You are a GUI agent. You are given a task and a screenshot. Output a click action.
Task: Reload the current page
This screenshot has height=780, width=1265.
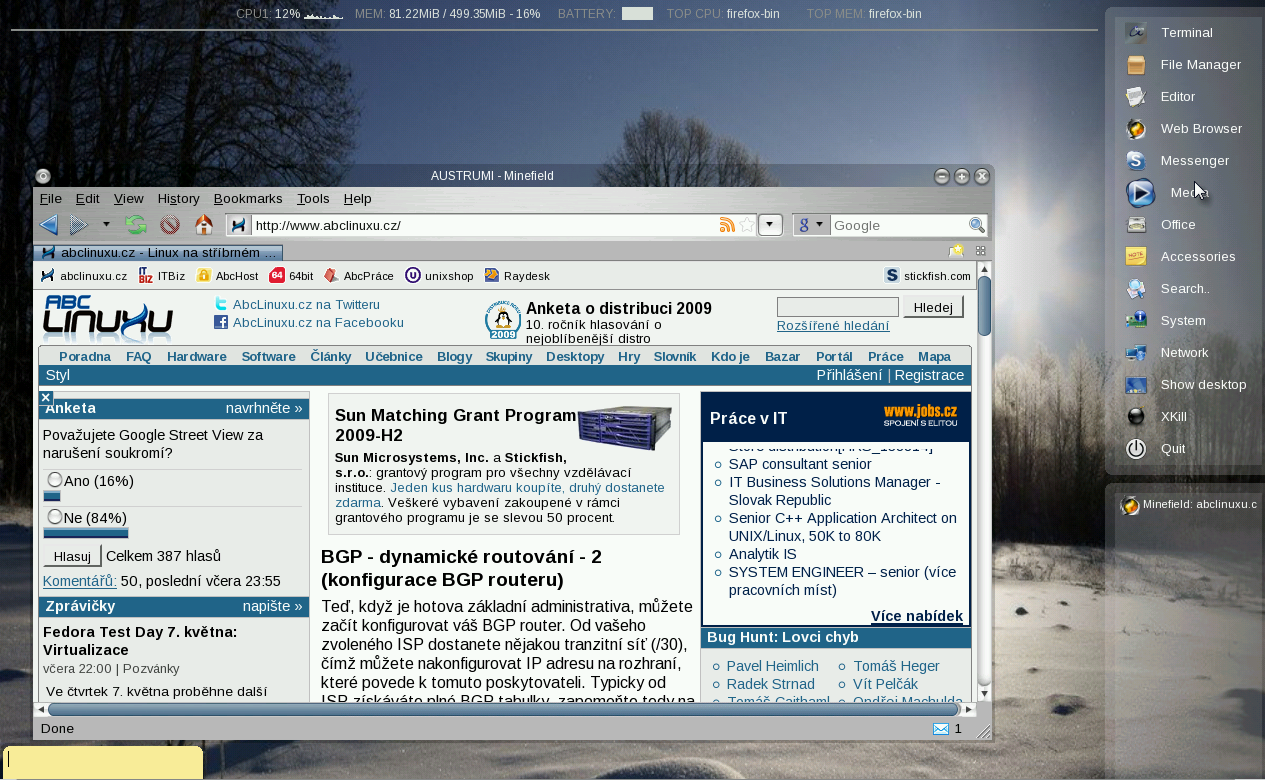point(135,225)
